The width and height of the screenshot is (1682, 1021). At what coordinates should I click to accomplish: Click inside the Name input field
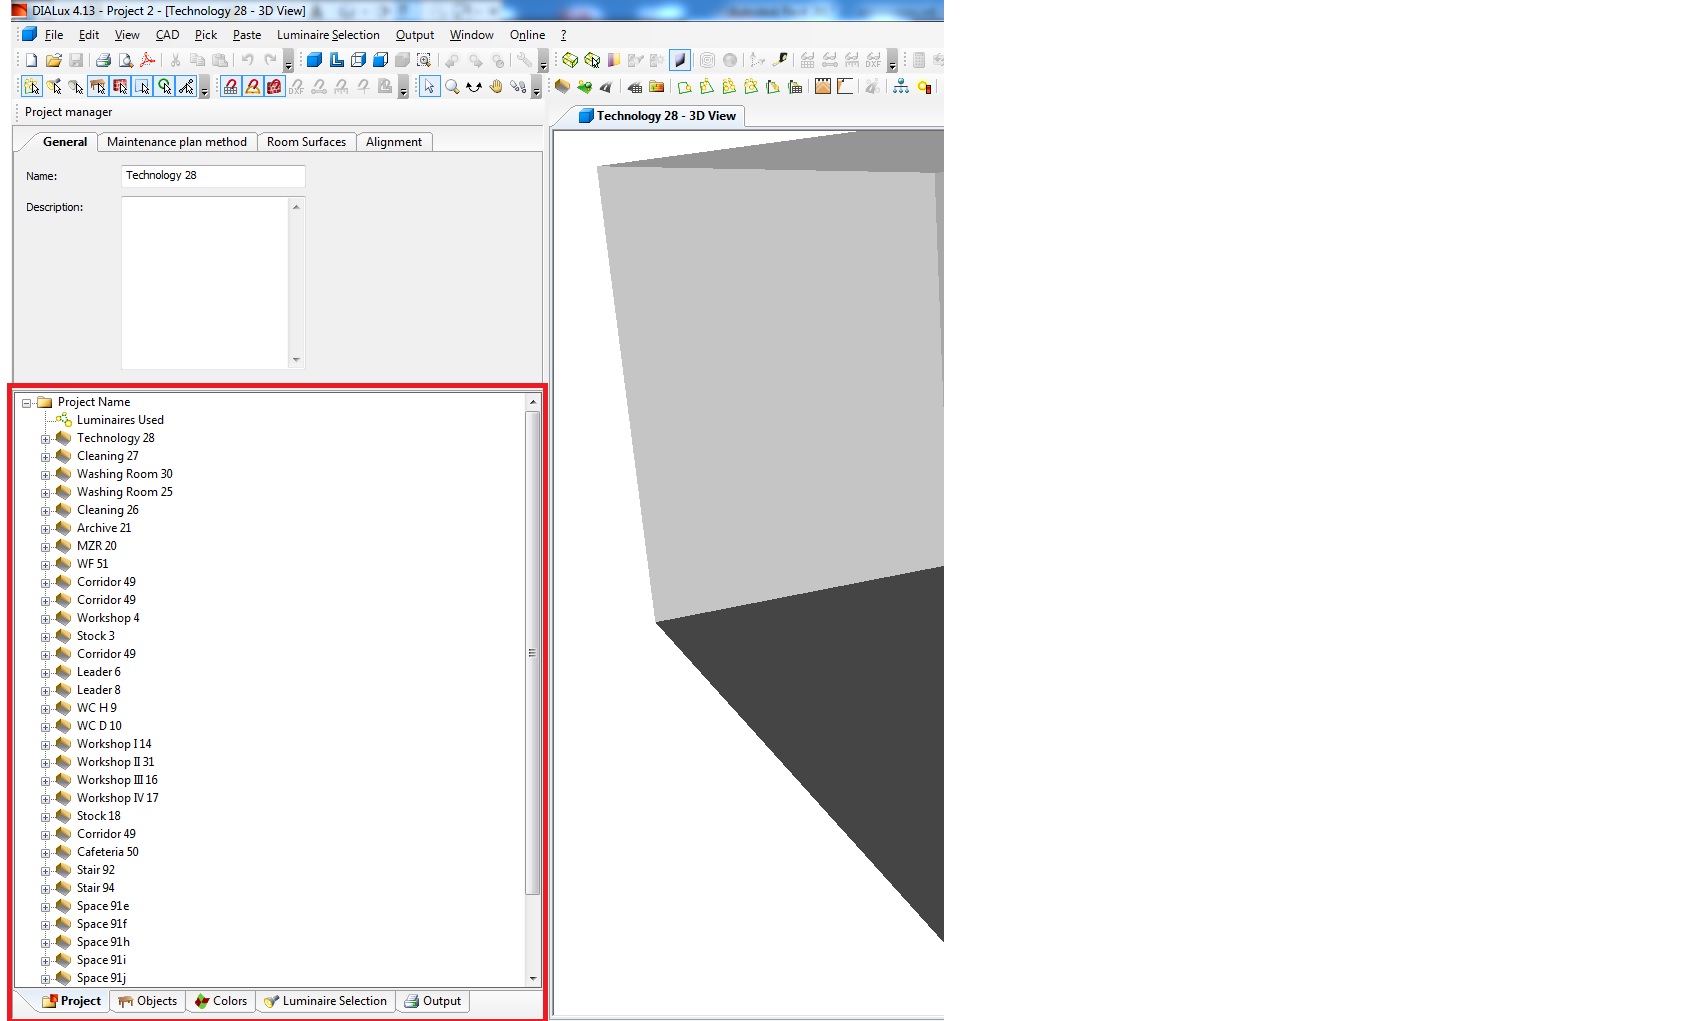(212, 176)
